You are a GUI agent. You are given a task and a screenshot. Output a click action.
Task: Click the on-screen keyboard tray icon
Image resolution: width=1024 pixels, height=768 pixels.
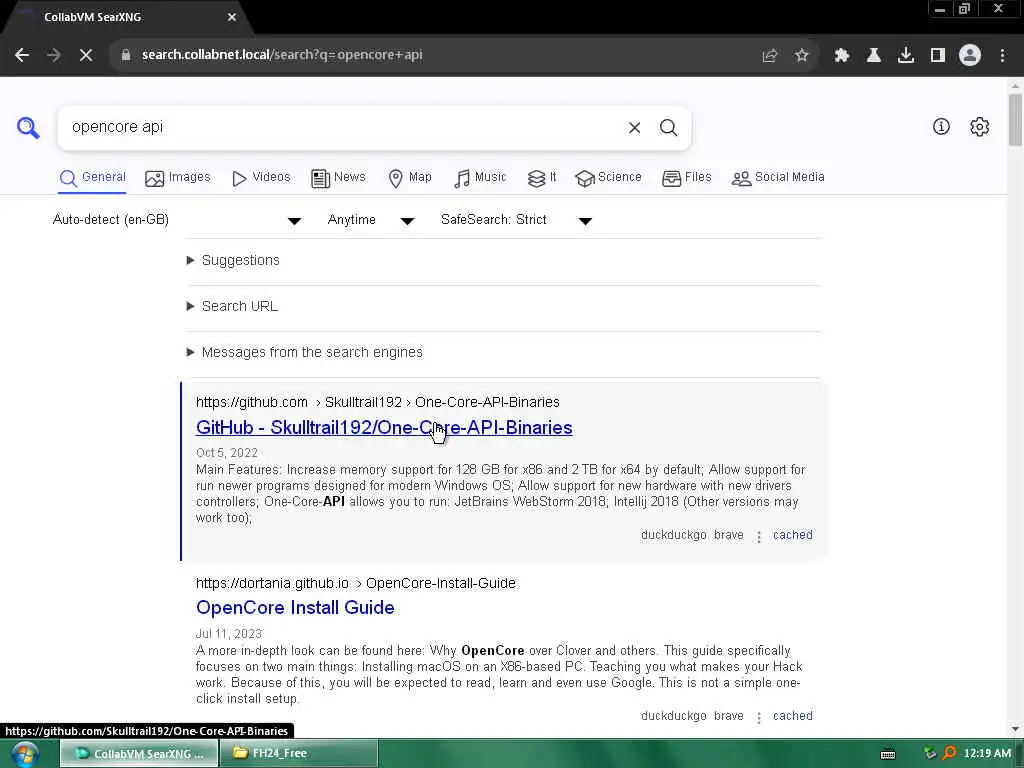pyautogui.click(x=888, y=754)
